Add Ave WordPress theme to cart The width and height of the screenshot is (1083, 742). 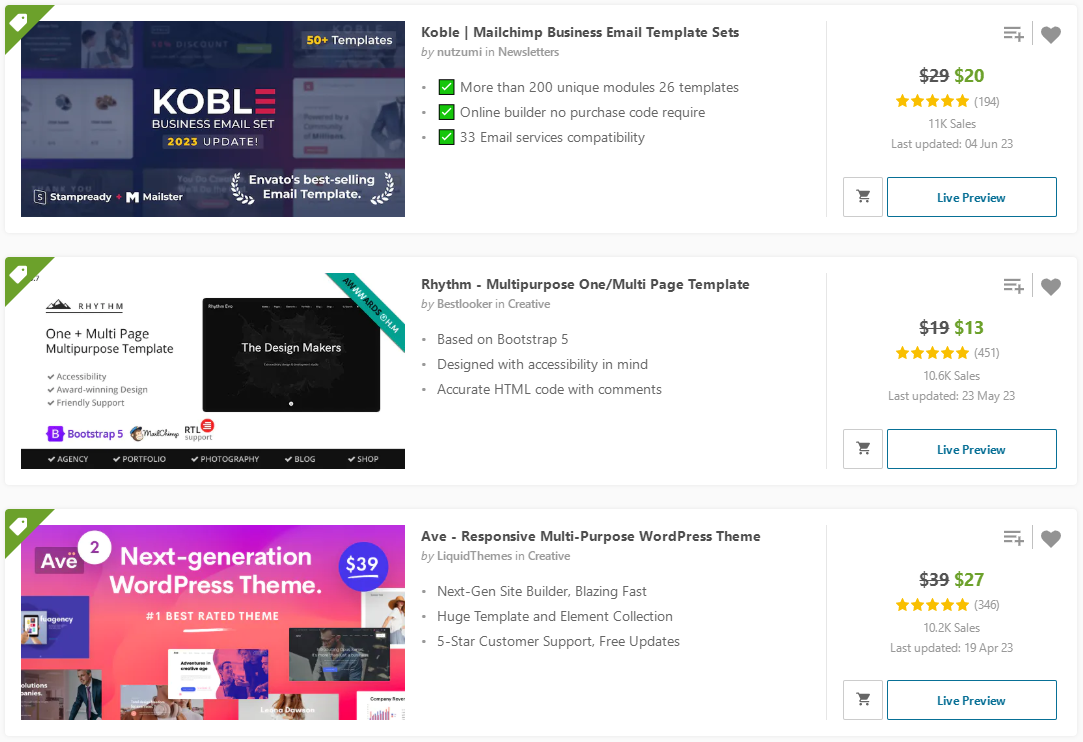coord(863,700)
